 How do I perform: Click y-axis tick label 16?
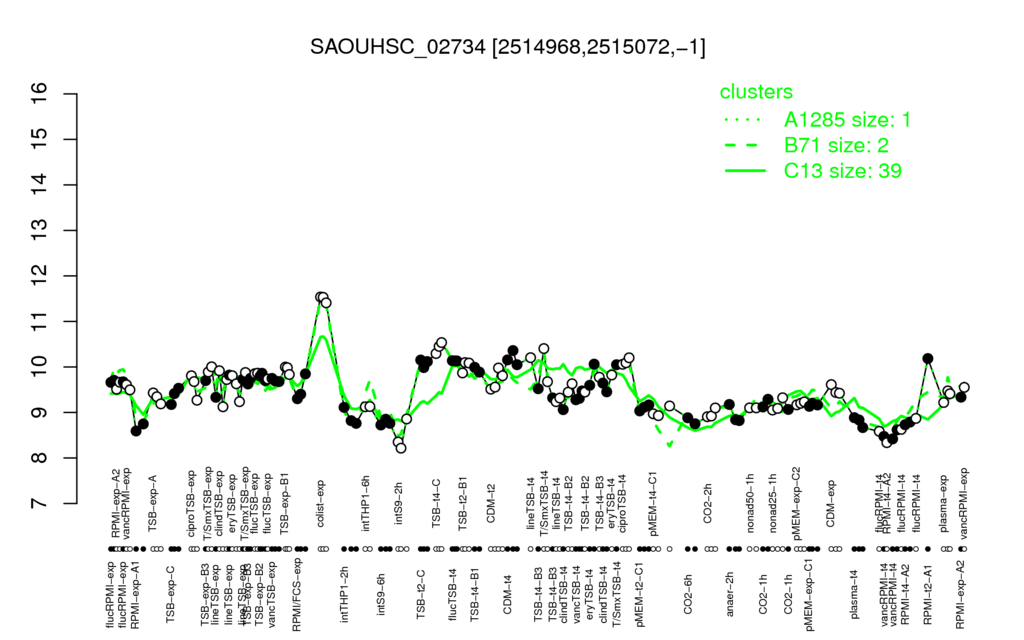pyautogui.click(x=39, y=93)
